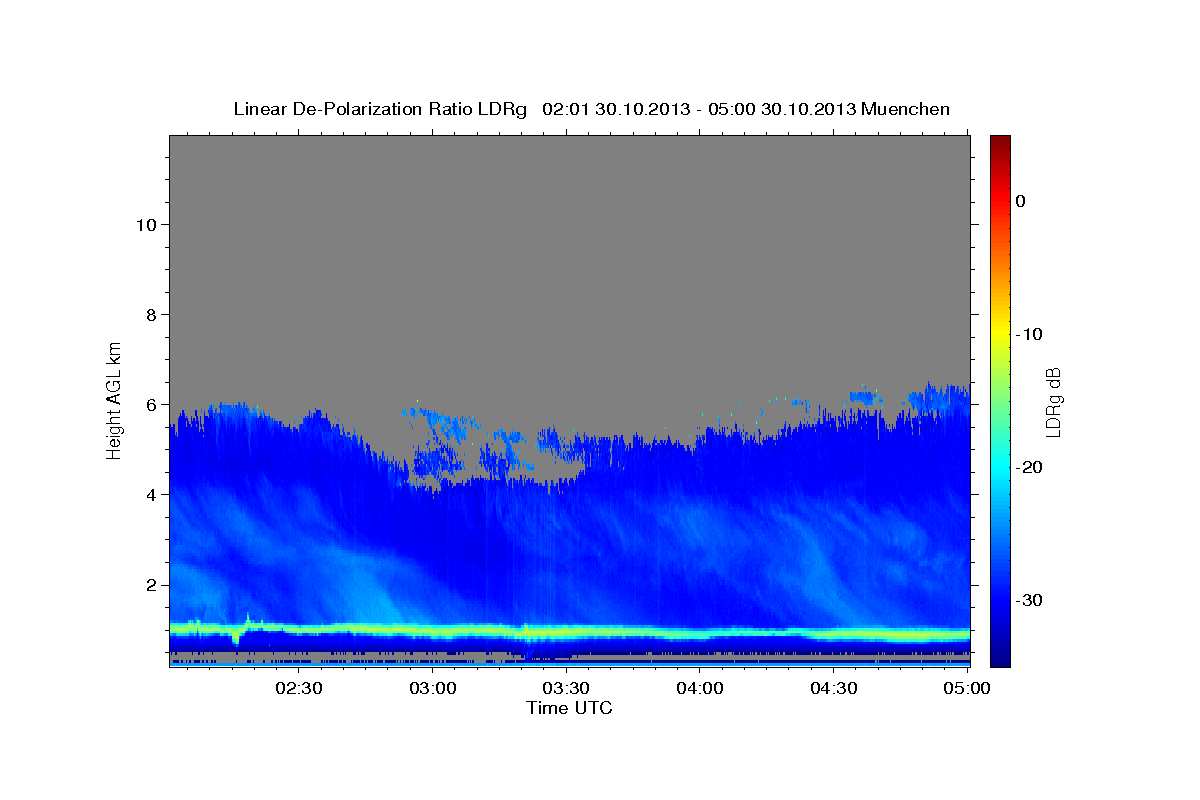The image size is (1200, 800).
Task: Click the "Time UTC" x-axis label
Action: point(569,708)
